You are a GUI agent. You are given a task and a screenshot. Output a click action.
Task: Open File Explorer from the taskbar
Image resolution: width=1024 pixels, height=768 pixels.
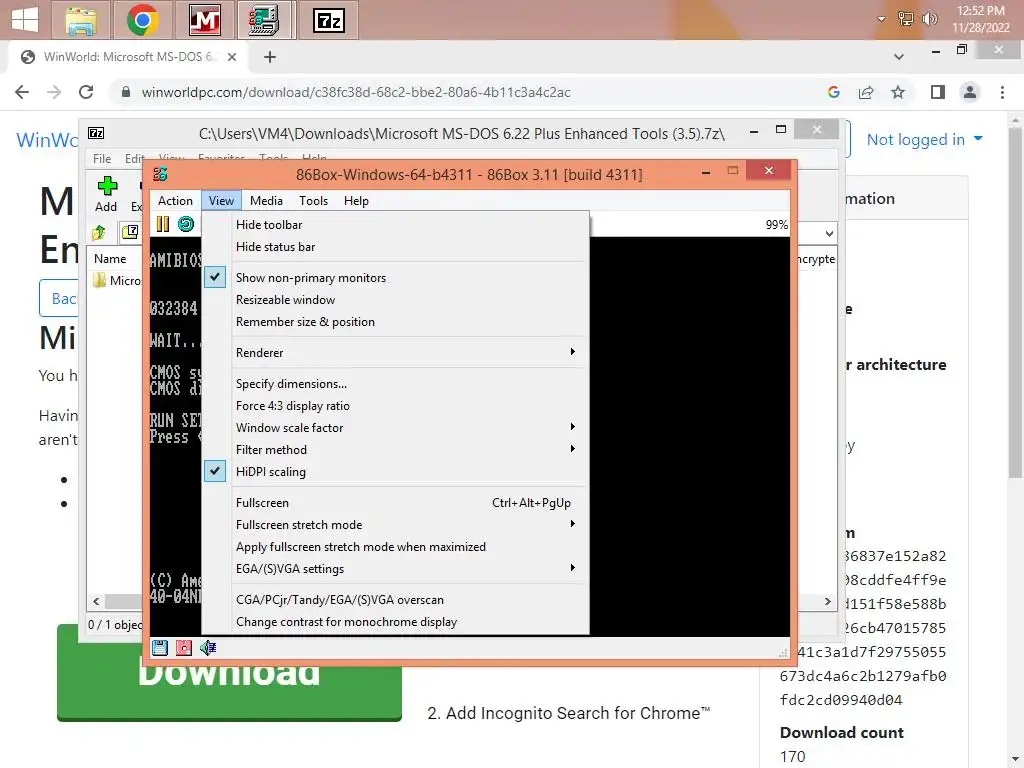click(x=82, y=20)
